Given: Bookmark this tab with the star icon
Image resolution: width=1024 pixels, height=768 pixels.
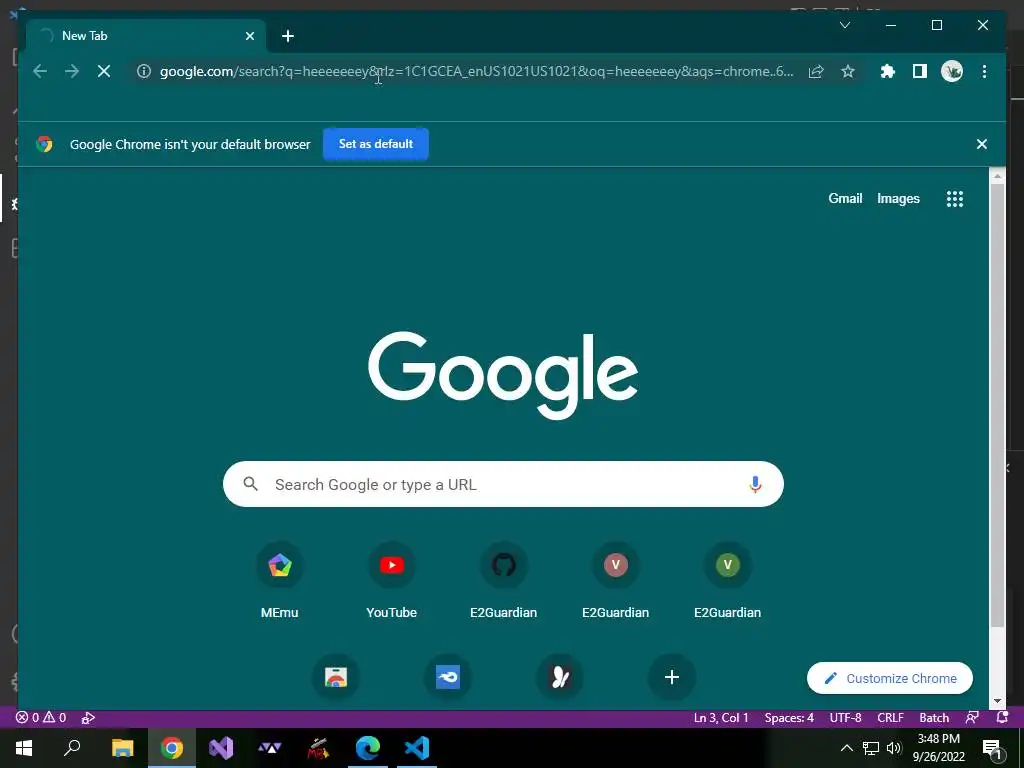Looking at the screenshot, I should click(x=848, y=71).
